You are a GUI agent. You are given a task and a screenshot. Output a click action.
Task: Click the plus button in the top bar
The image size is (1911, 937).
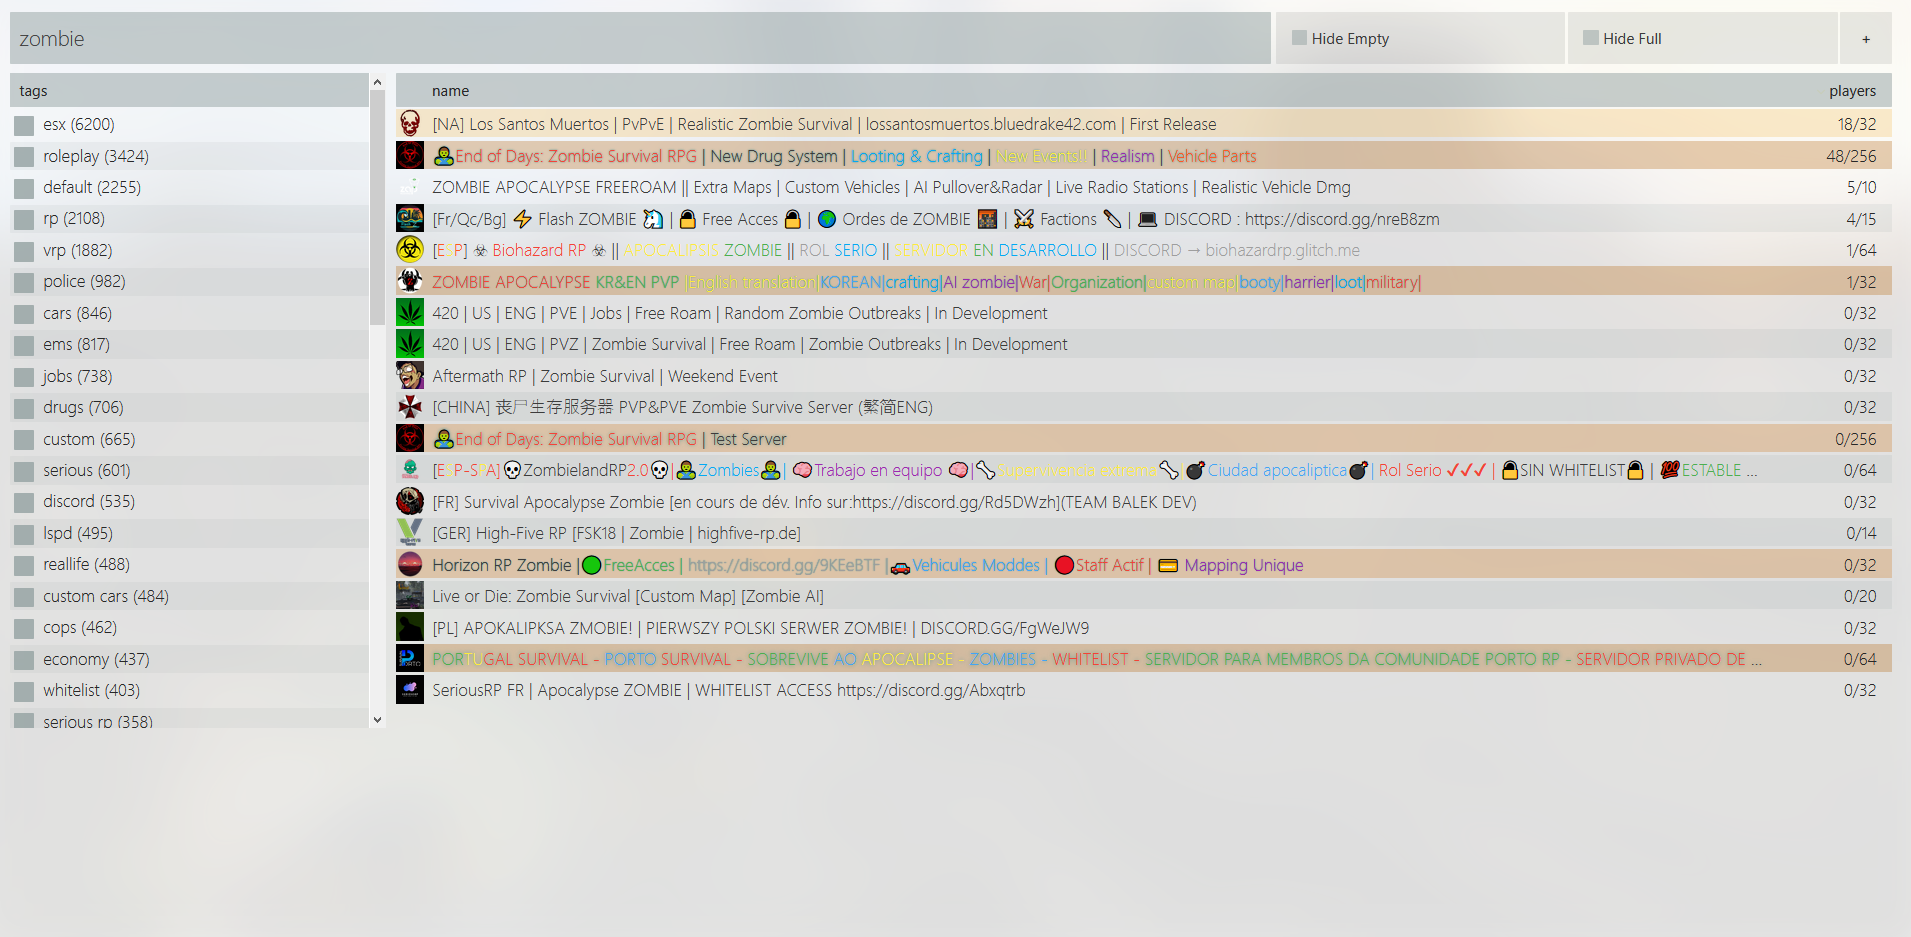tap(1866, 39)
